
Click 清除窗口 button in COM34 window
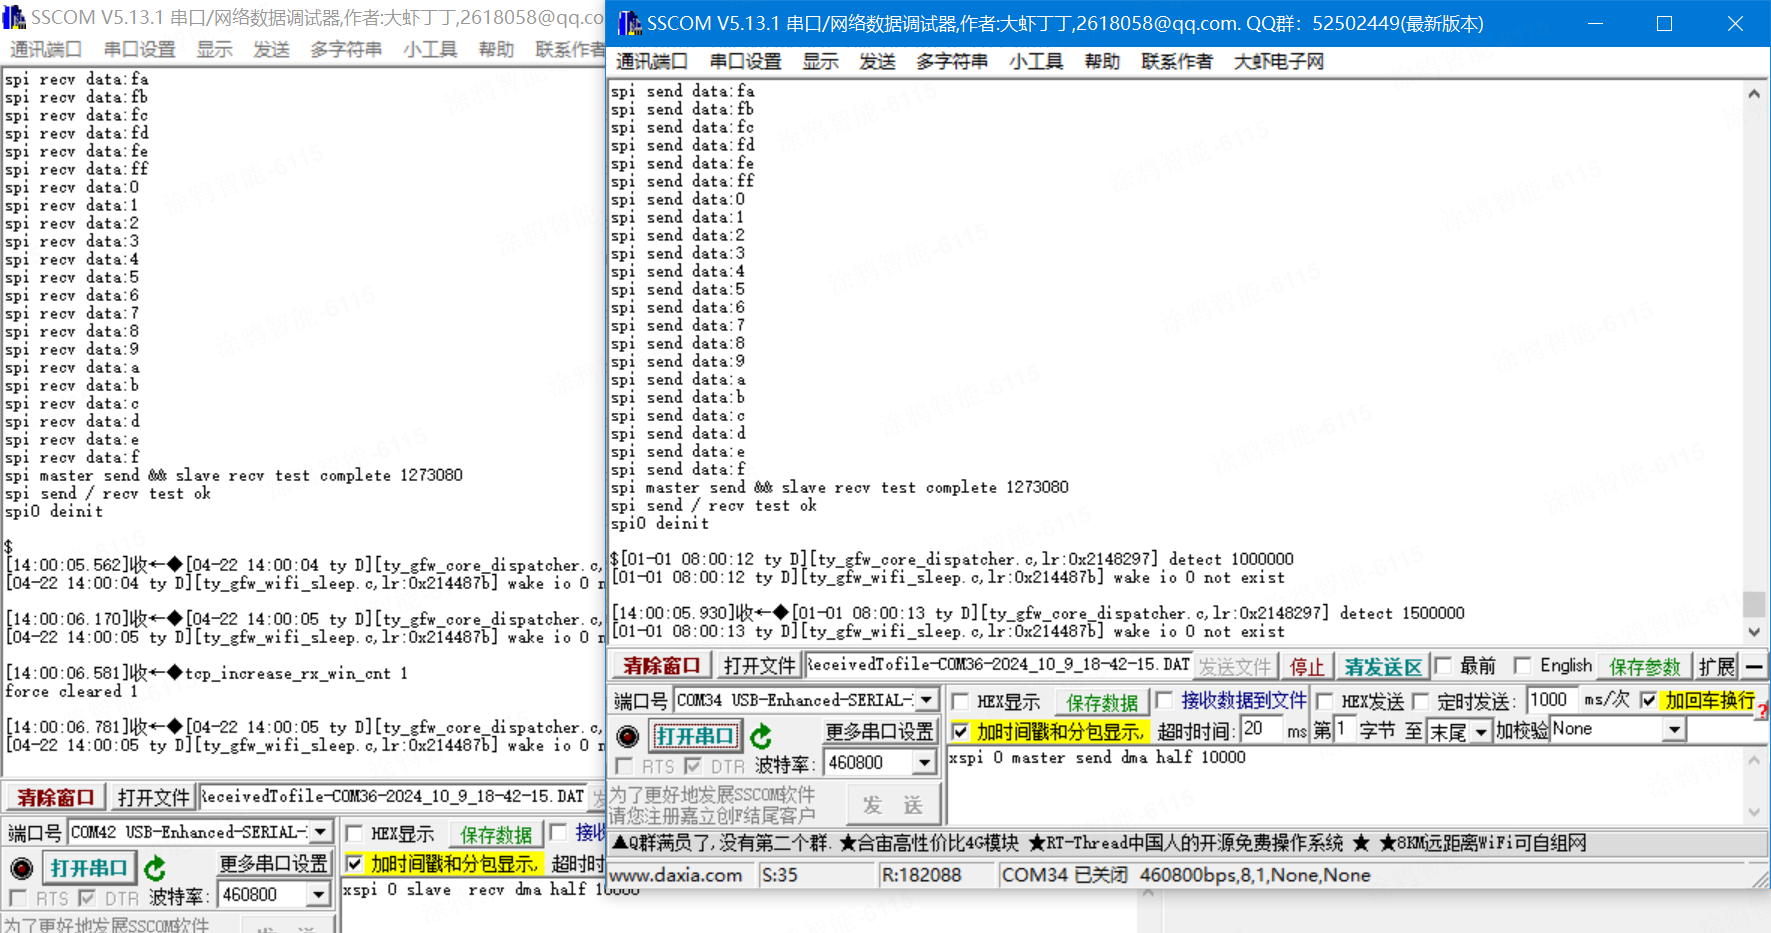(661, 665)
